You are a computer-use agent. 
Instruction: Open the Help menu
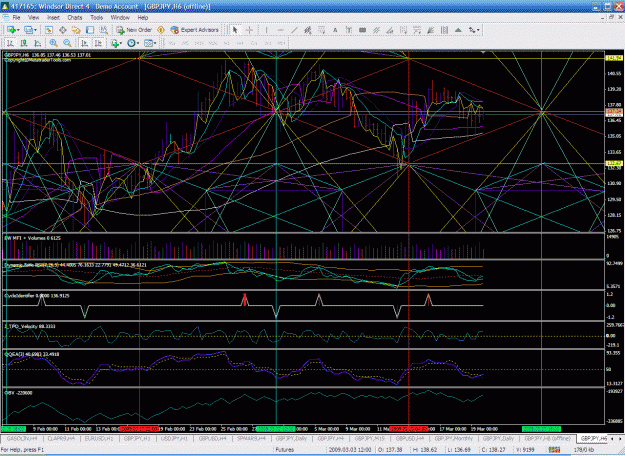click(x=143, y=18)
